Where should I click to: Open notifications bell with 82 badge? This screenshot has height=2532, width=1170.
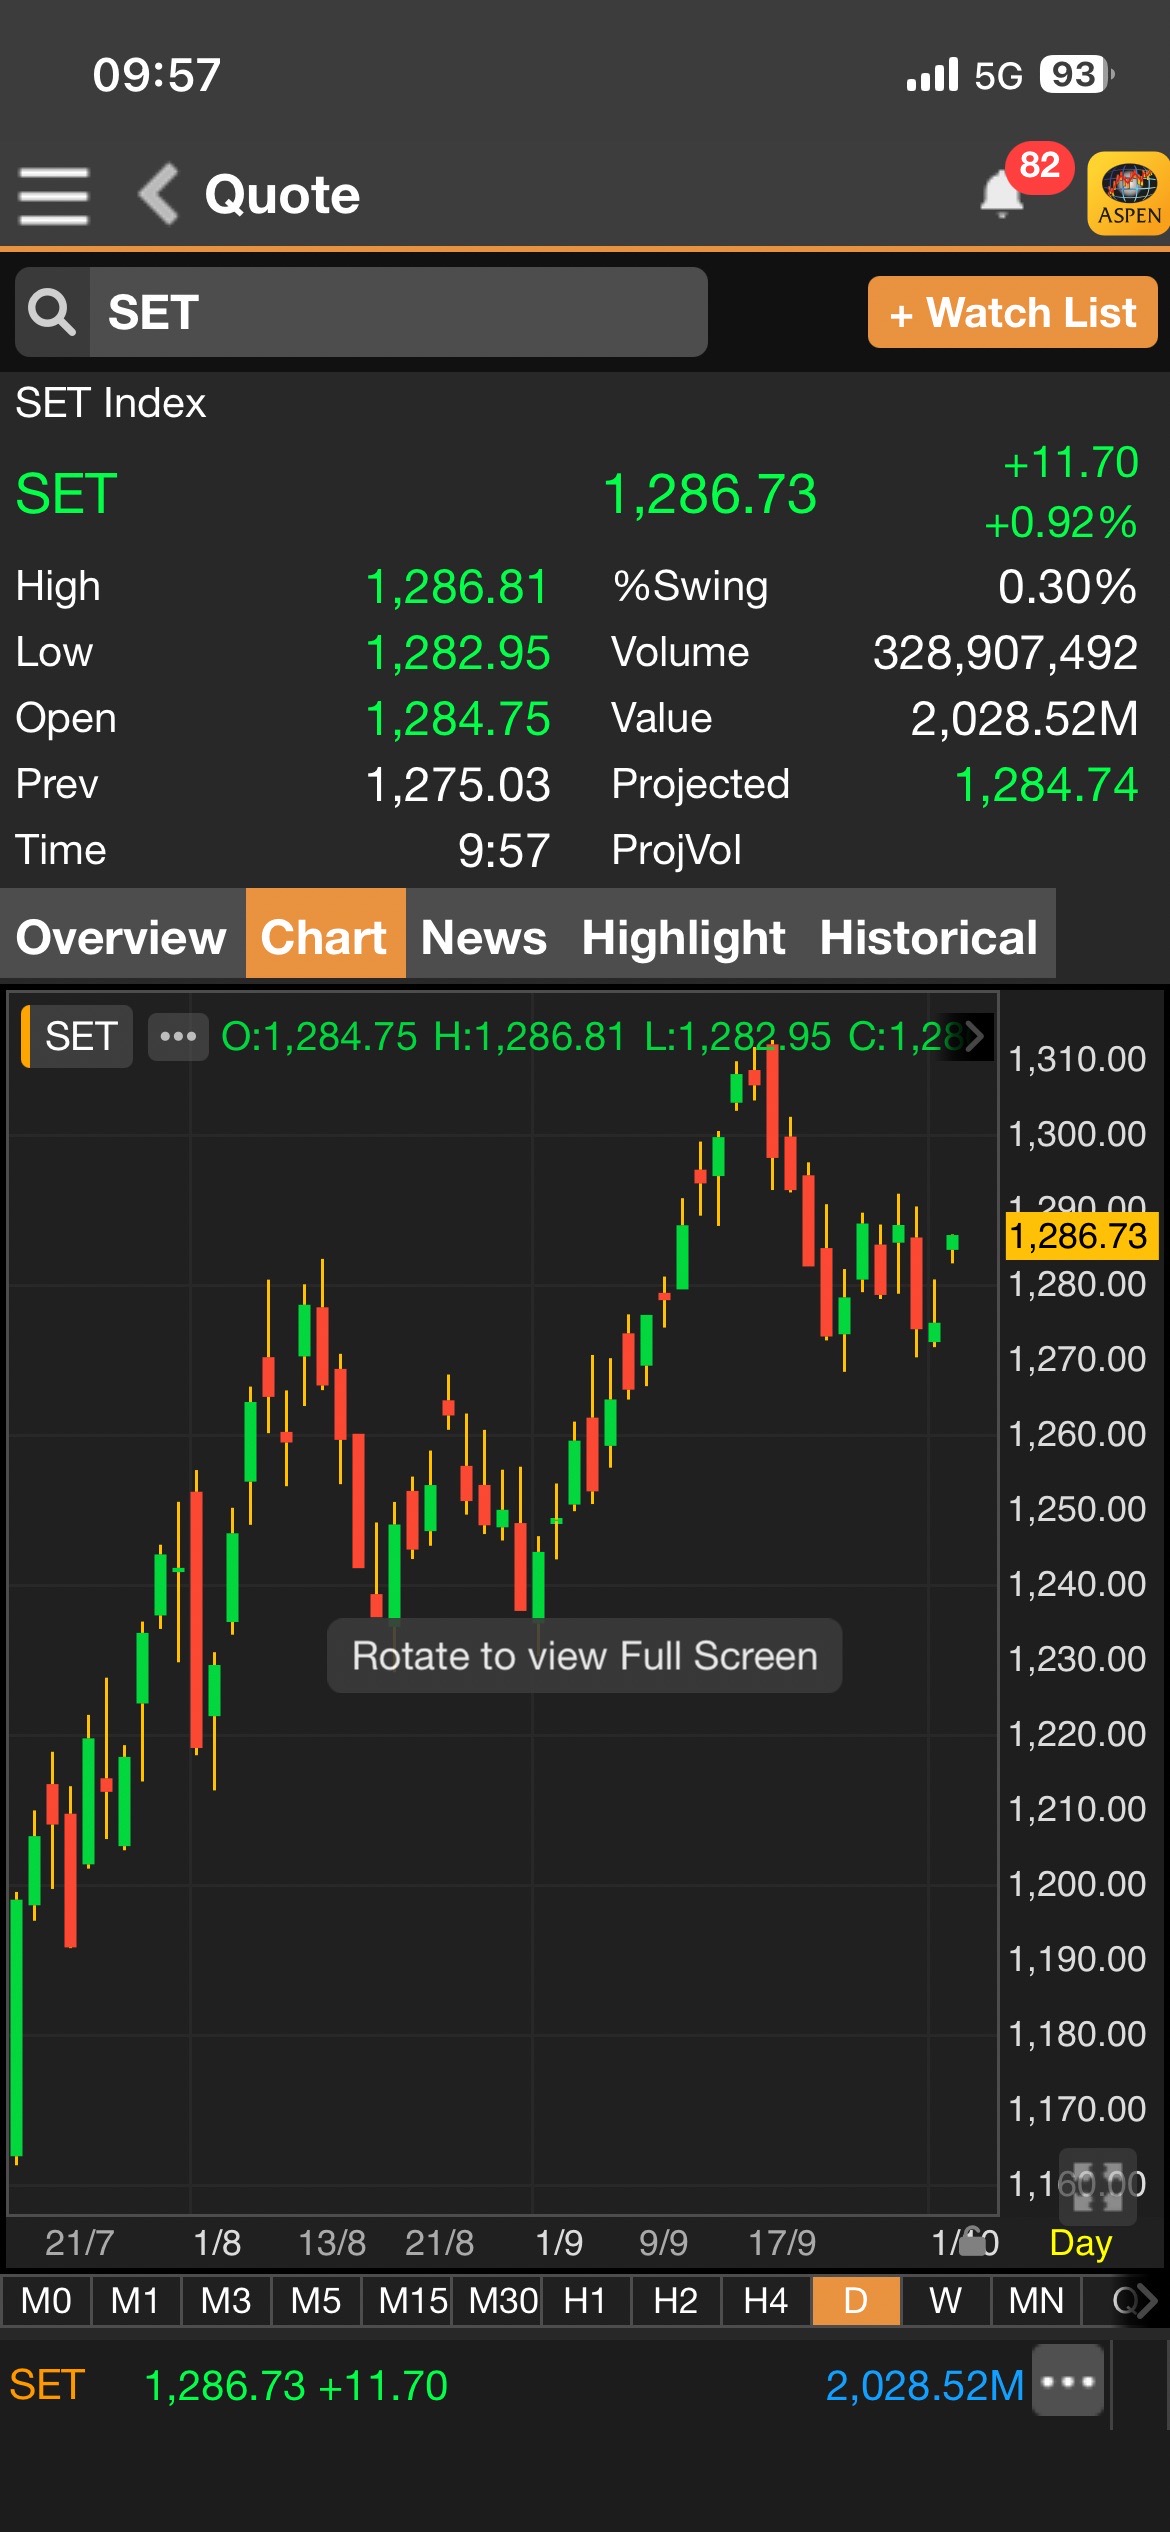tap(1003, 193)
